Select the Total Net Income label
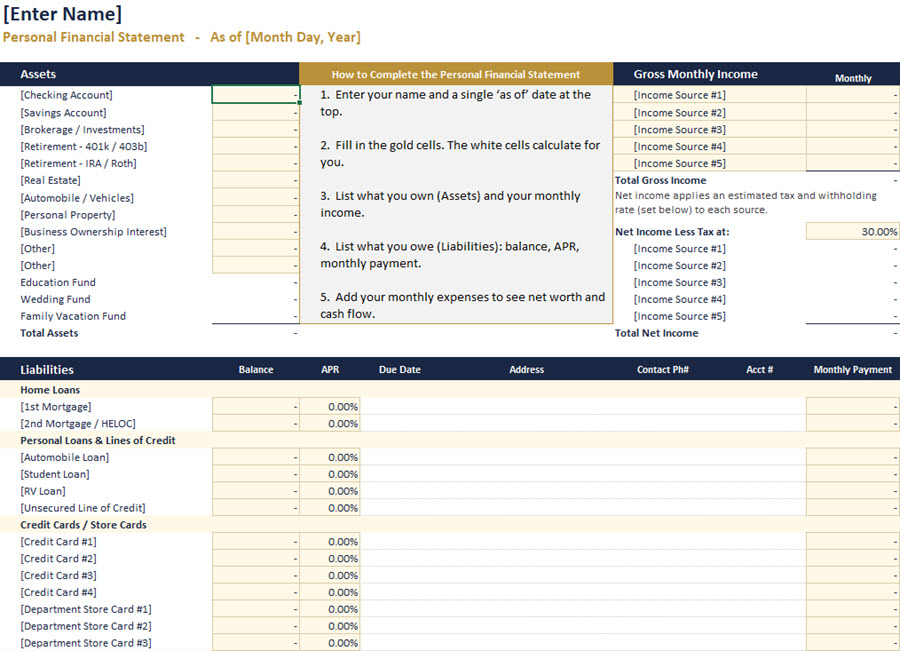Viewport: 900px width, 651px height. (x=657, y=333)
